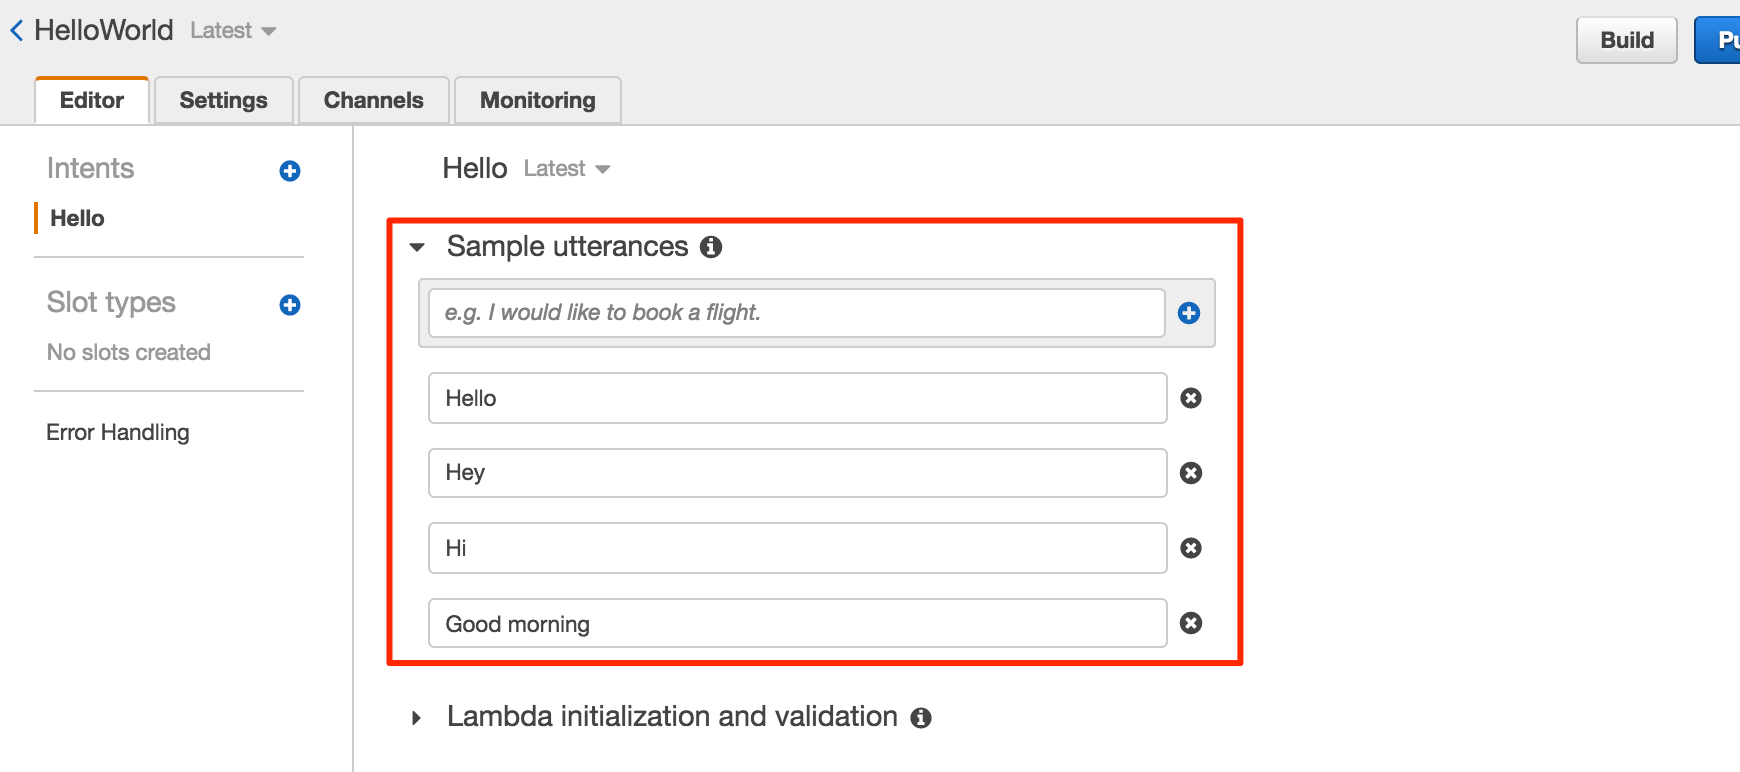Go back using the arrow beside HelloWorld
Viewport: 1740px width, 772px height.
pyautogui.click(x=17, y=31)
